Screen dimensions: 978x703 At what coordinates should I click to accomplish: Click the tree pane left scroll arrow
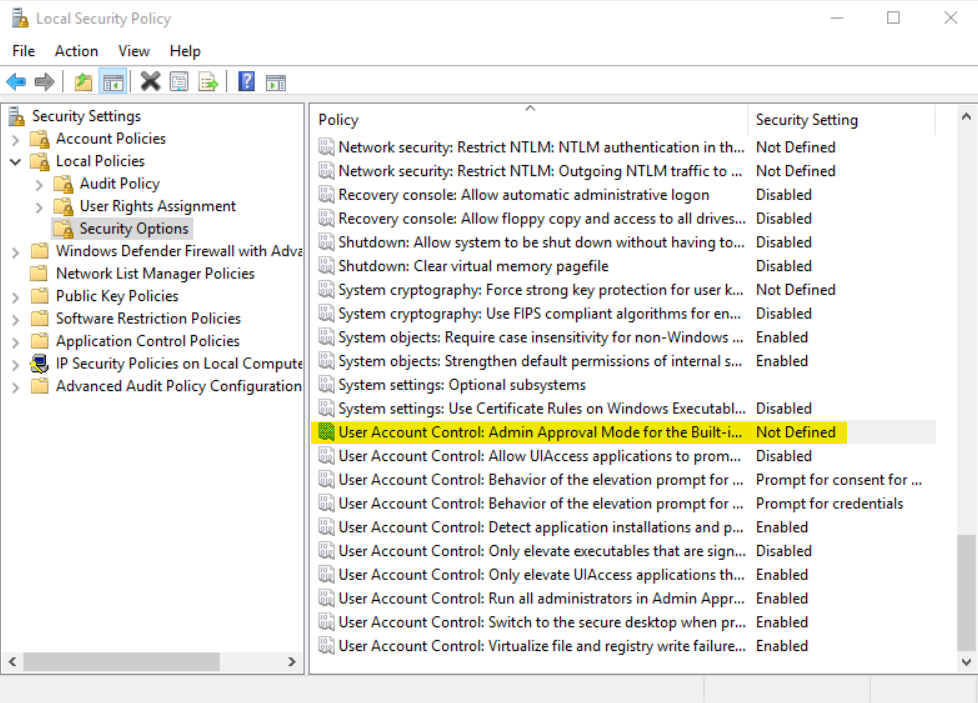click(12, 661)
